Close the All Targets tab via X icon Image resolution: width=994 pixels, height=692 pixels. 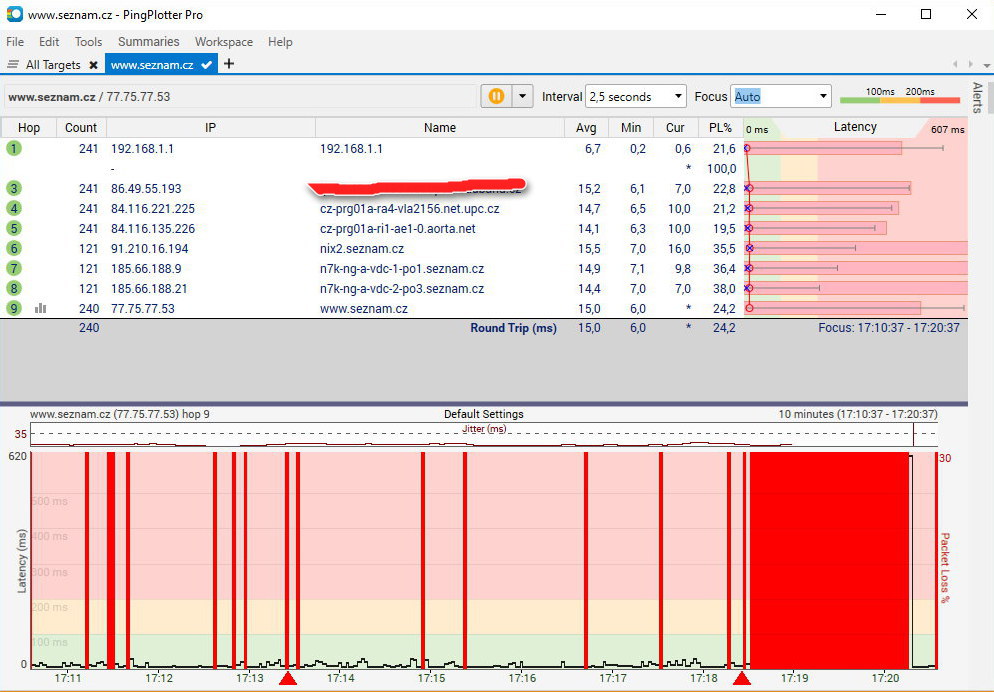[93, 65]
